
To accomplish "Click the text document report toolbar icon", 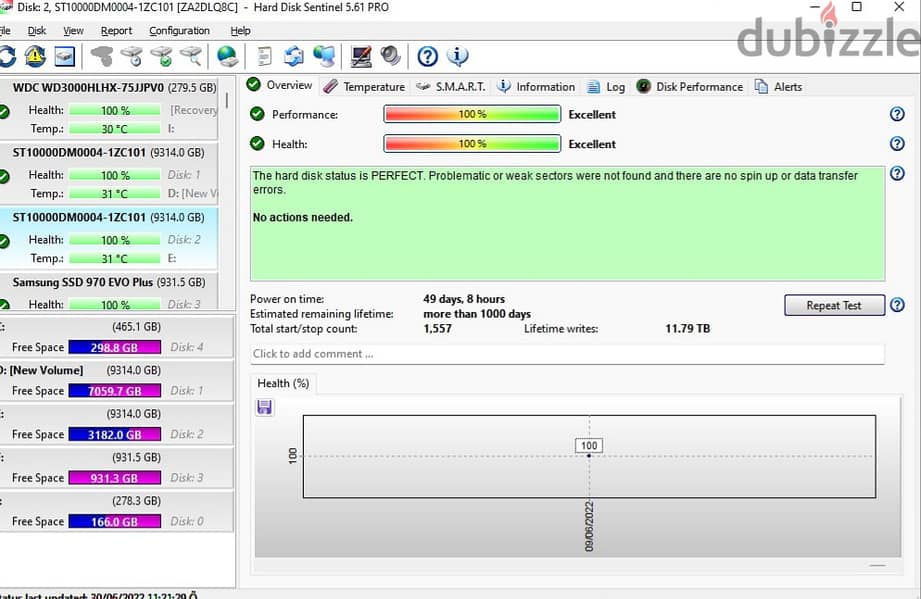I will [265, 56].
